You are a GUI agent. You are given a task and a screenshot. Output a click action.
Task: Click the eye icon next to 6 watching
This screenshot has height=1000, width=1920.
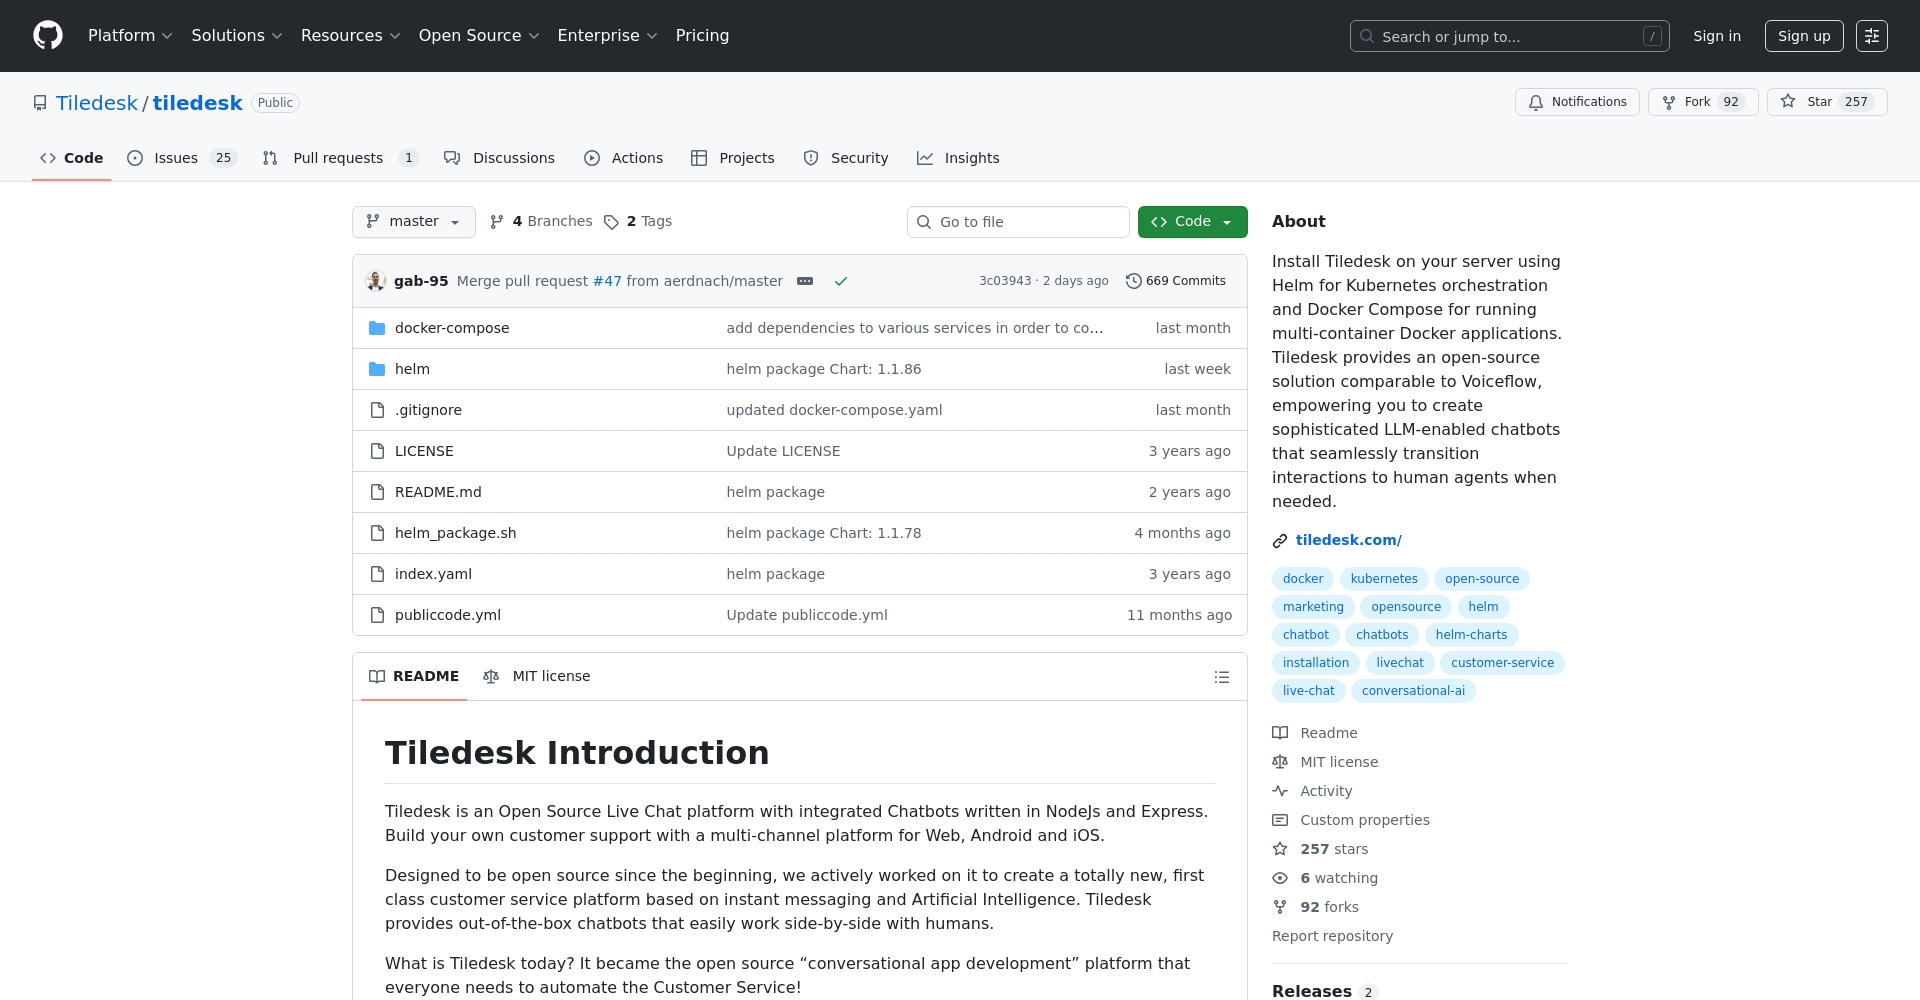pos(1281,878)
